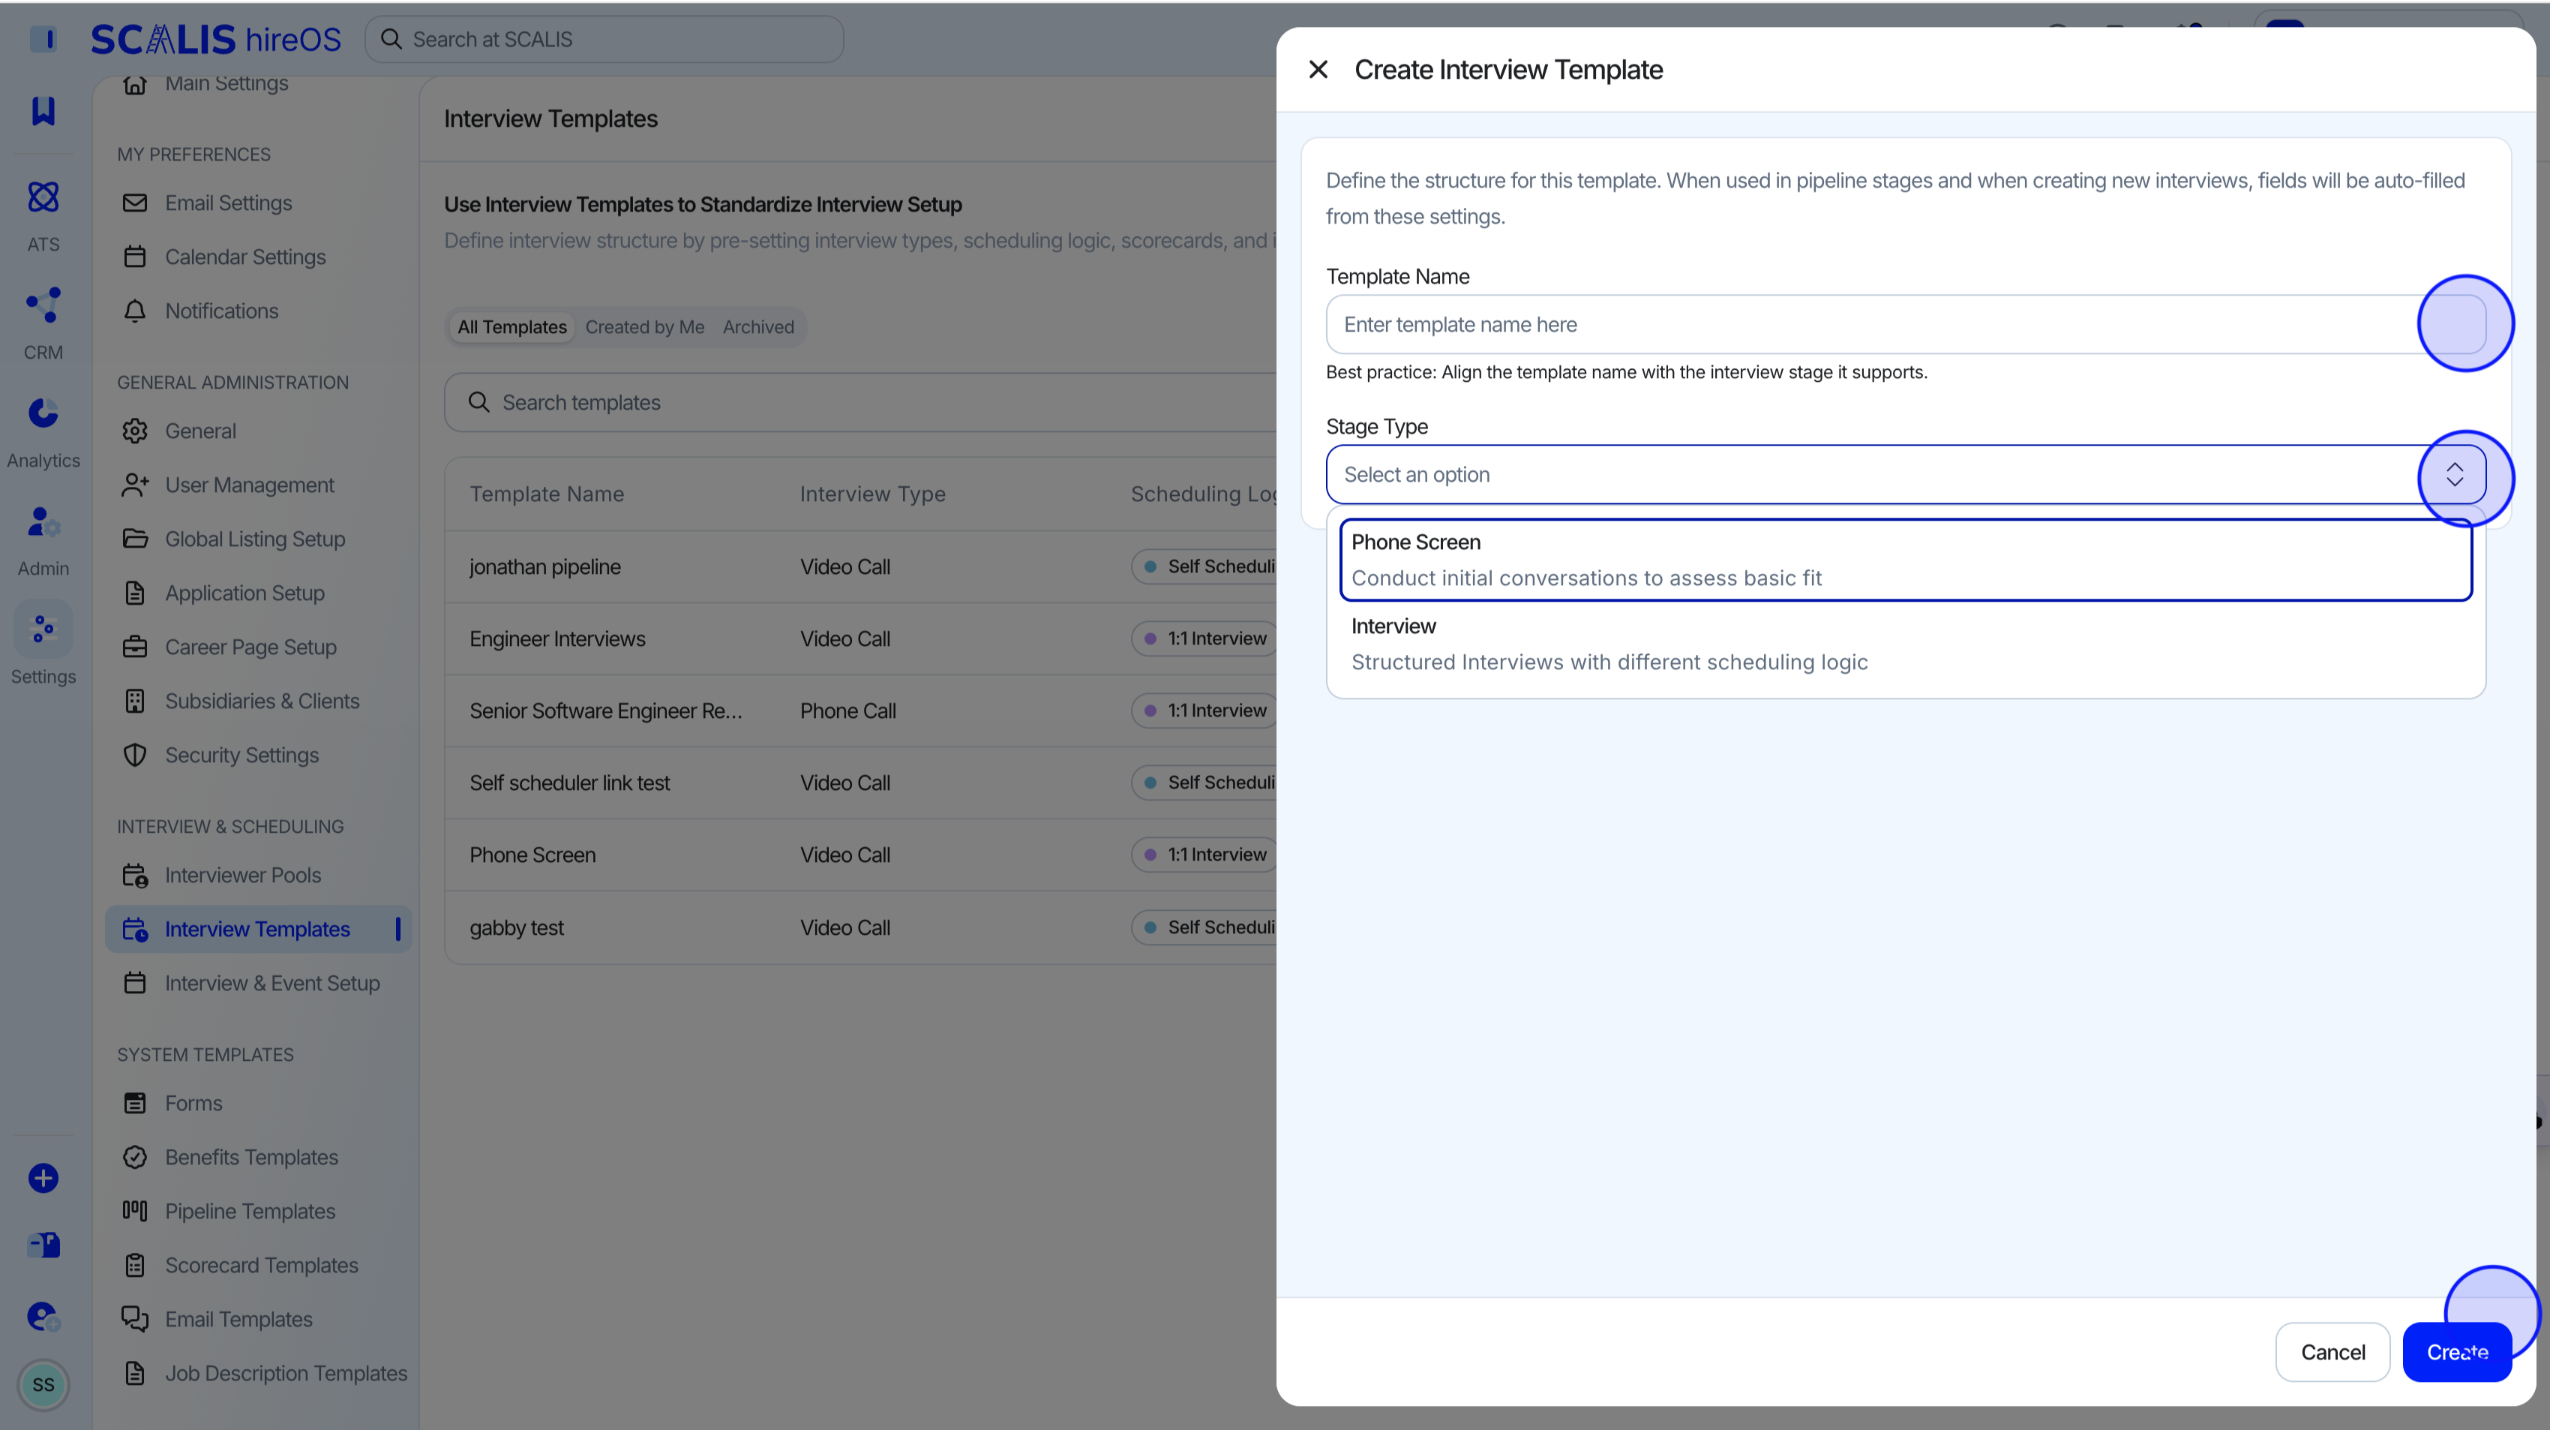The height and width of the screenshot is (1430, 2550).
Task: Click the bookmark icon in left rail
Action: pyautogui.click(x=43, y=111)
